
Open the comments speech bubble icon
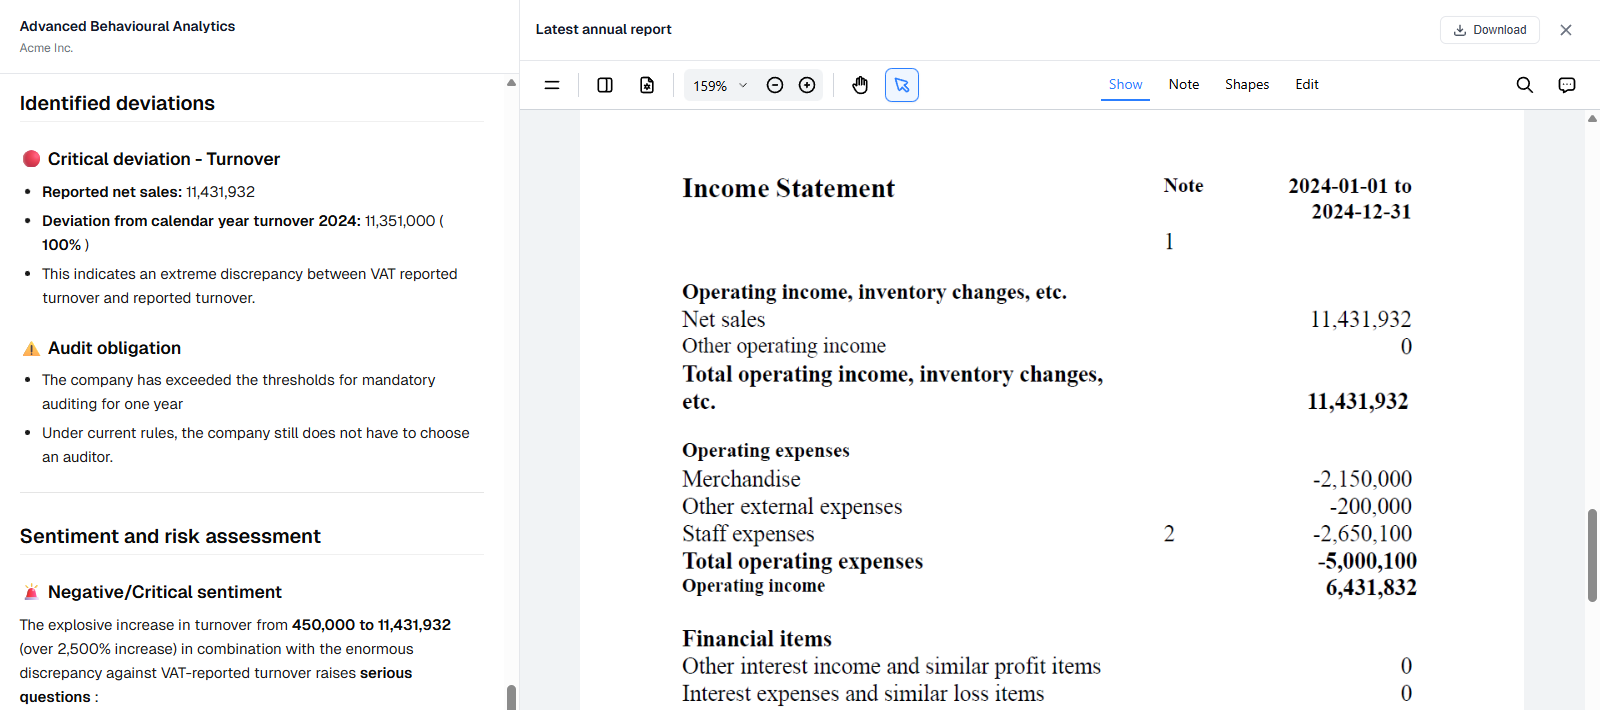pyautogui.click(x=1567, y=85)
